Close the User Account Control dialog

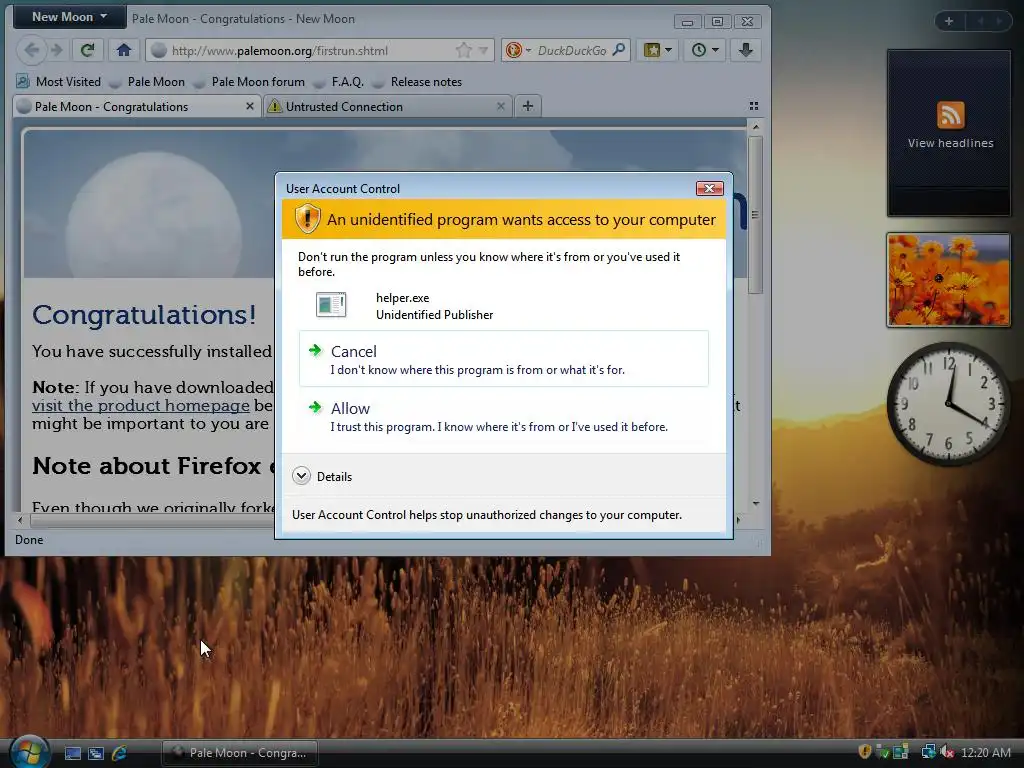(709, 188)
